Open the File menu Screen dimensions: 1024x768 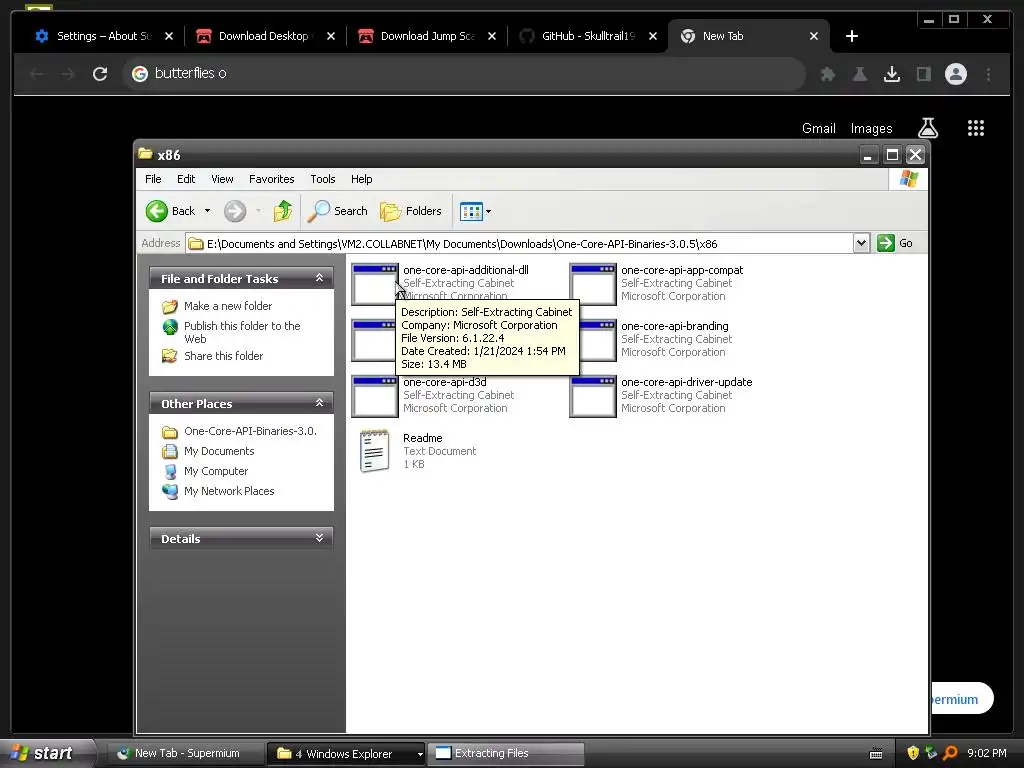click(153, 179)
